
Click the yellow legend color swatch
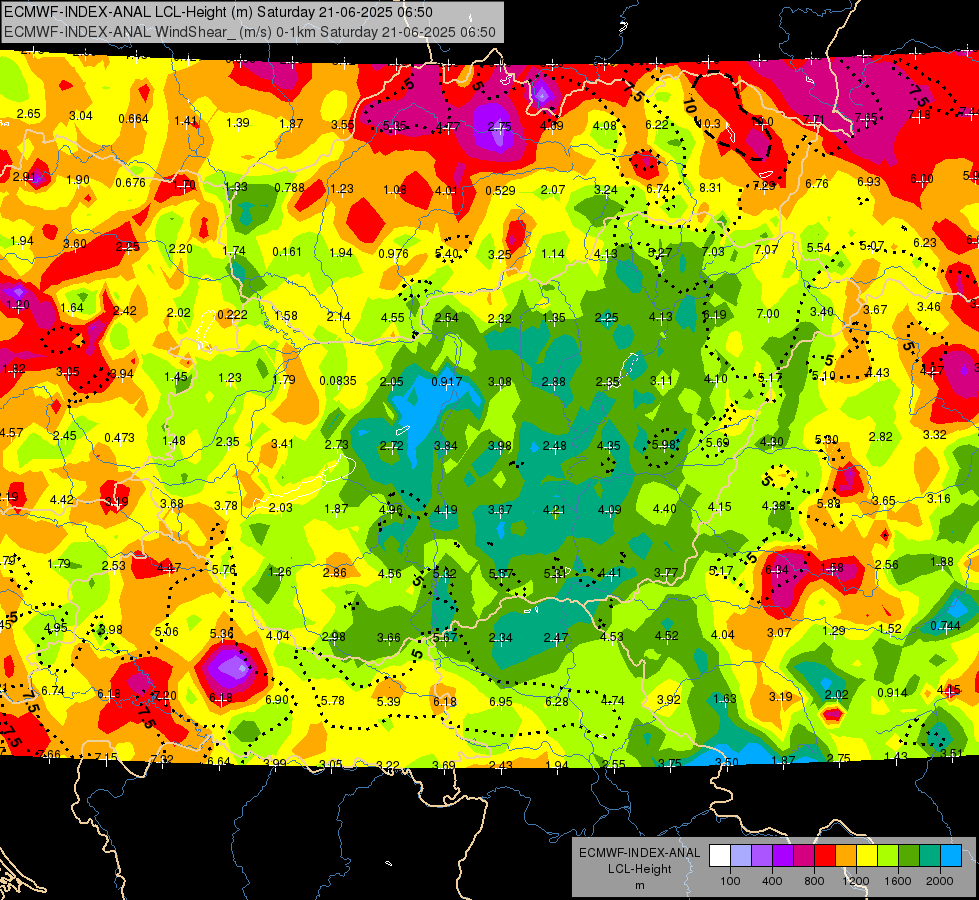click(x=867, y=855)
